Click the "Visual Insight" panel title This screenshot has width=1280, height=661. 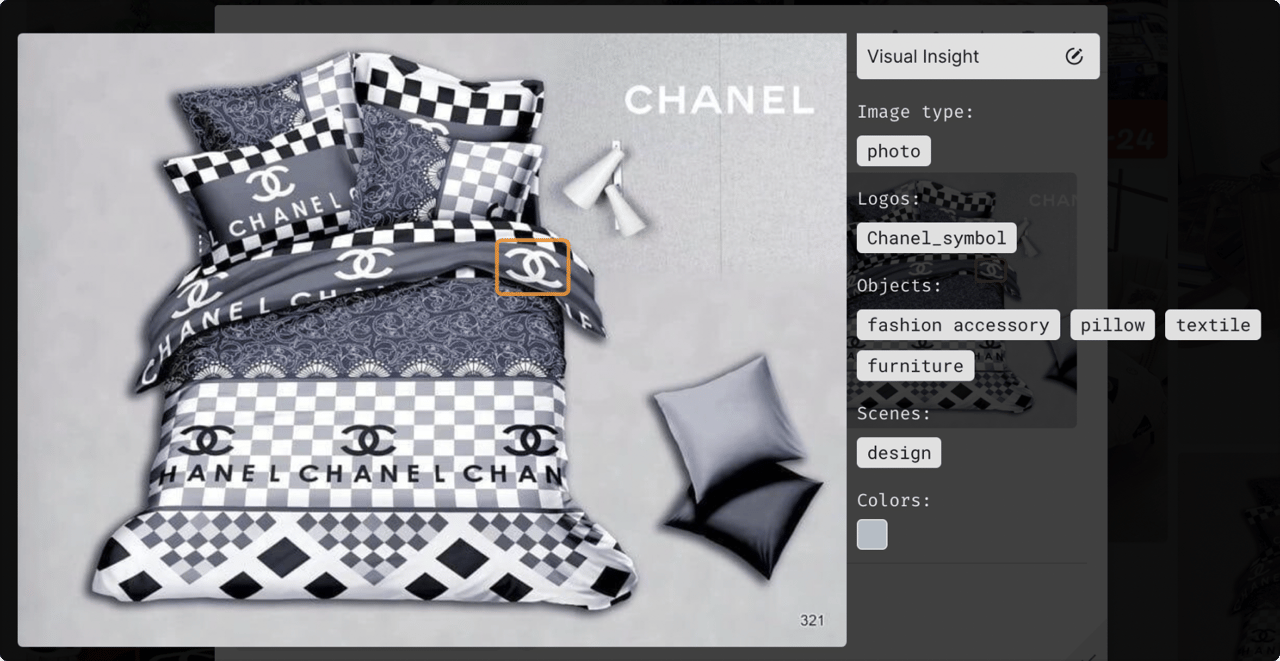tap(922, 56)
